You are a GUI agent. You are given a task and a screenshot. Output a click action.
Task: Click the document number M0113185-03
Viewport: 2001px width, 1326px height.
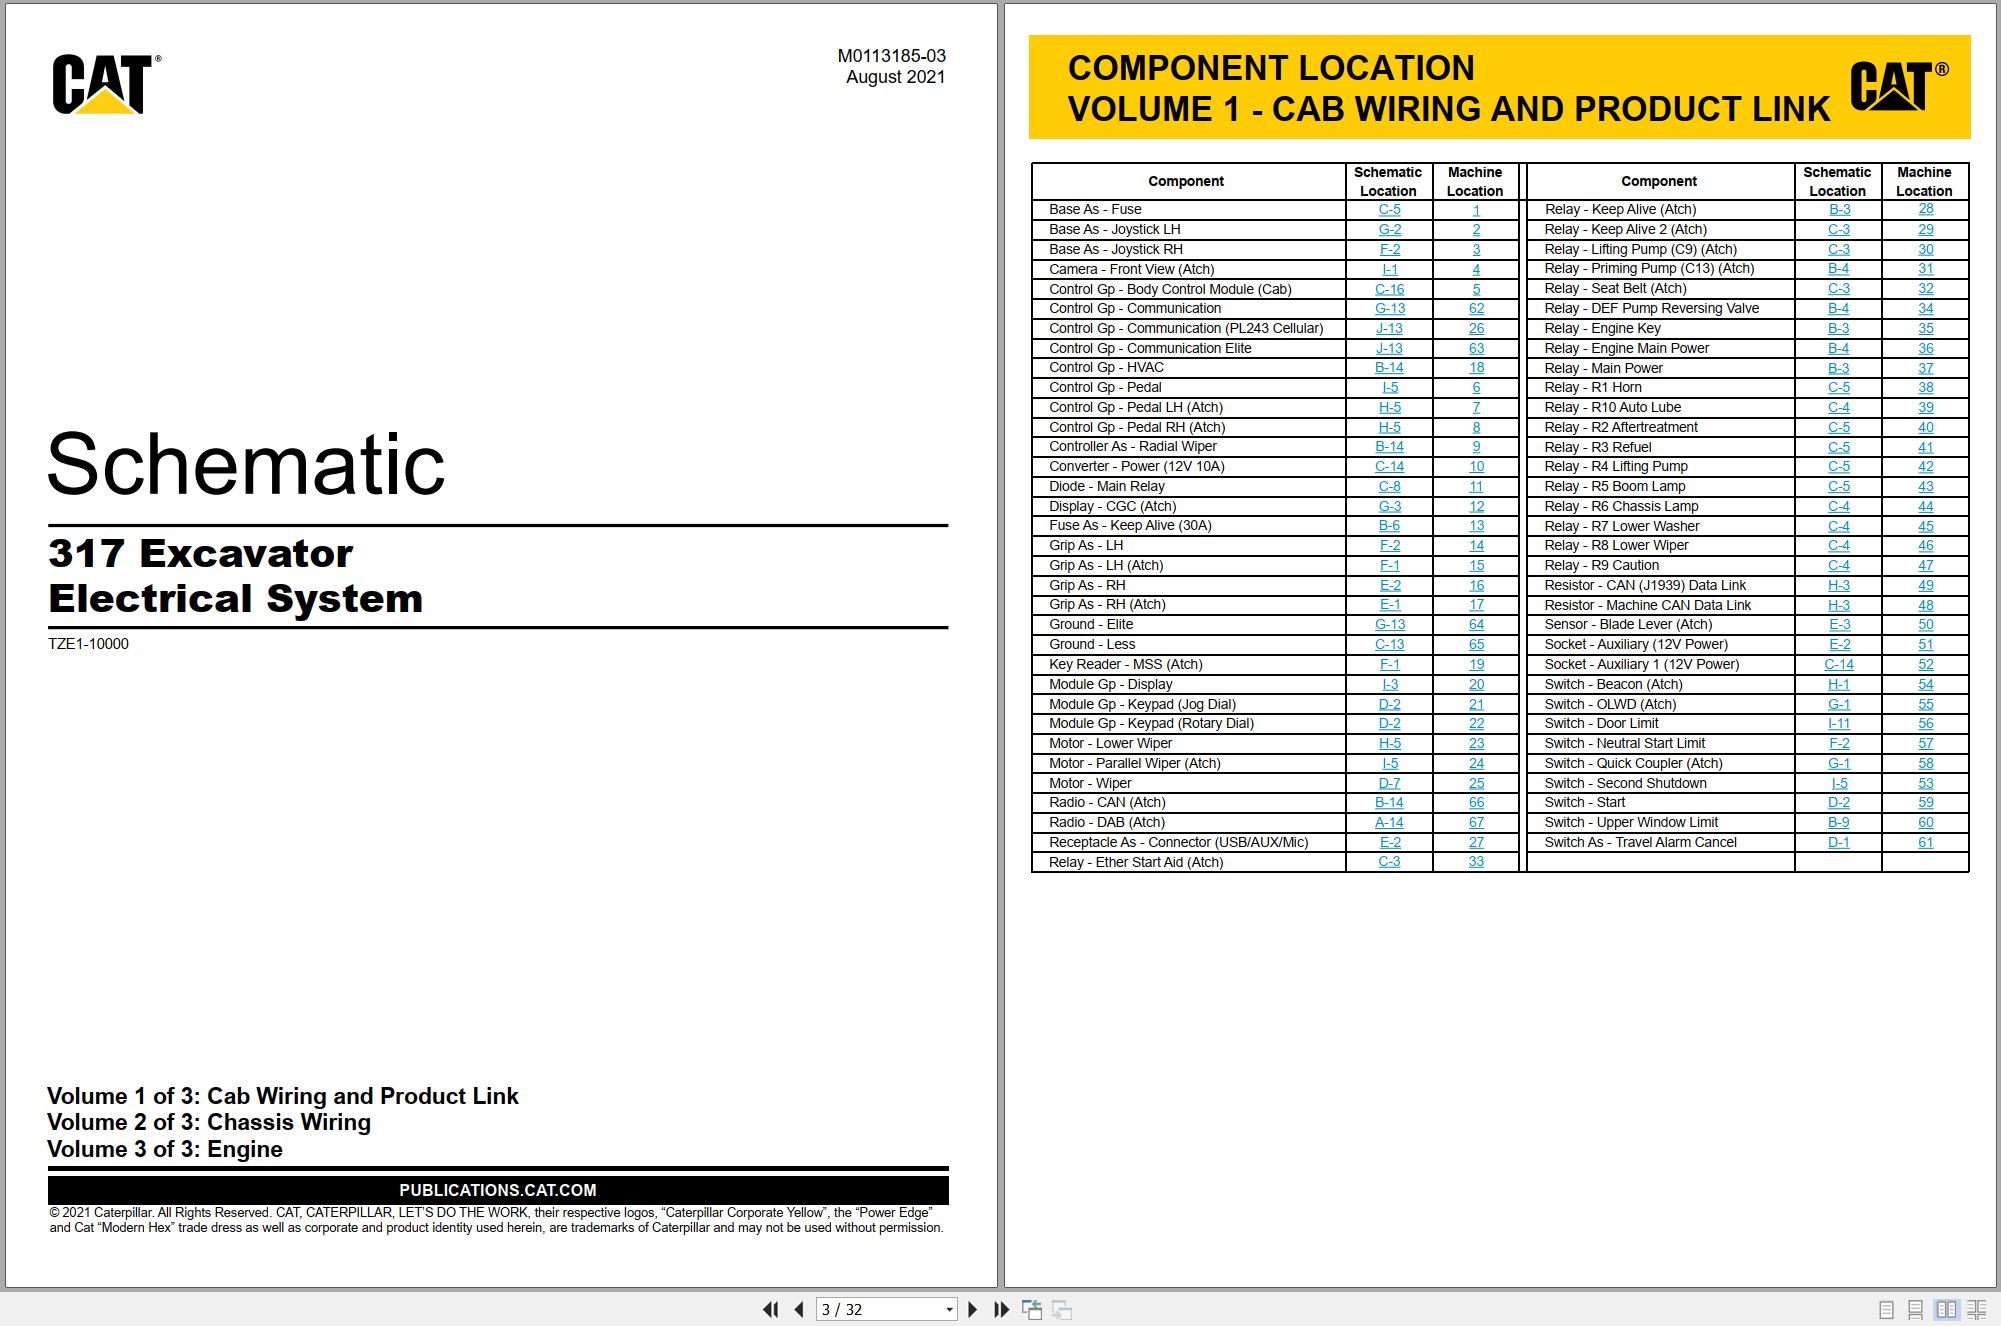pyautogui.click(x=891, y=56)
